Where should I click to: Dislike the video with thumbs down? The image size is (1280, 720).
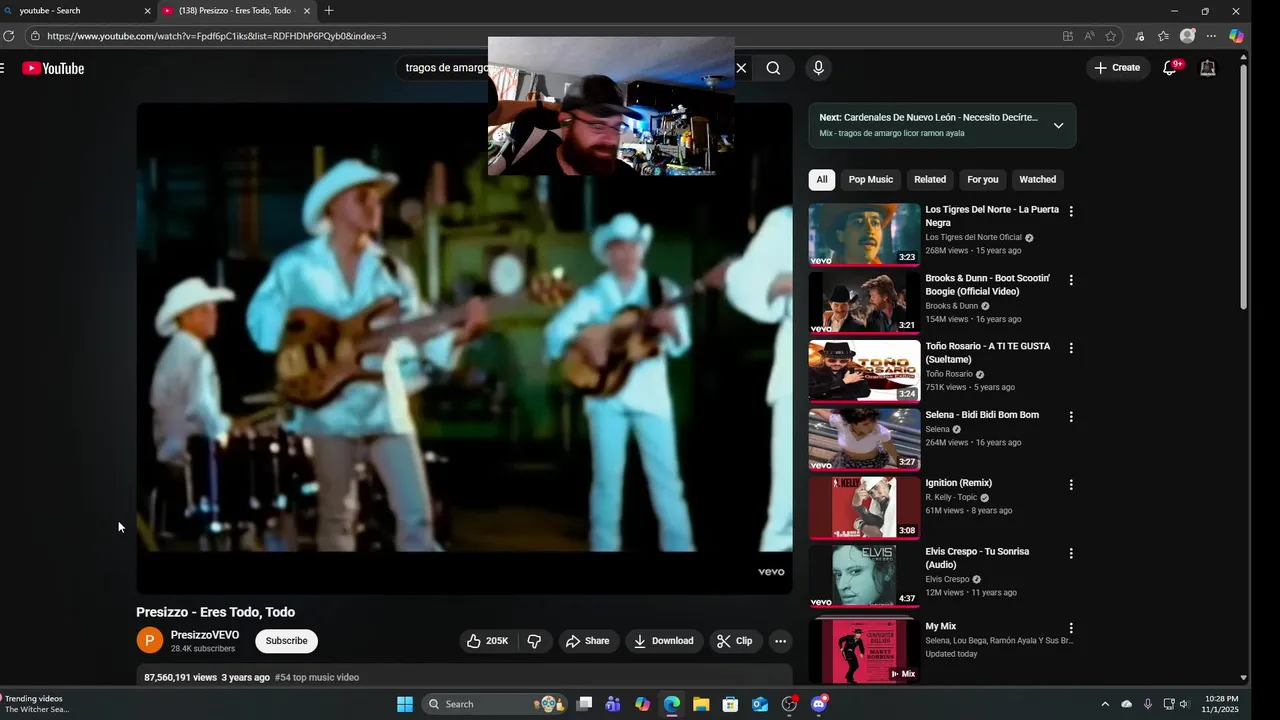[534, 641]
